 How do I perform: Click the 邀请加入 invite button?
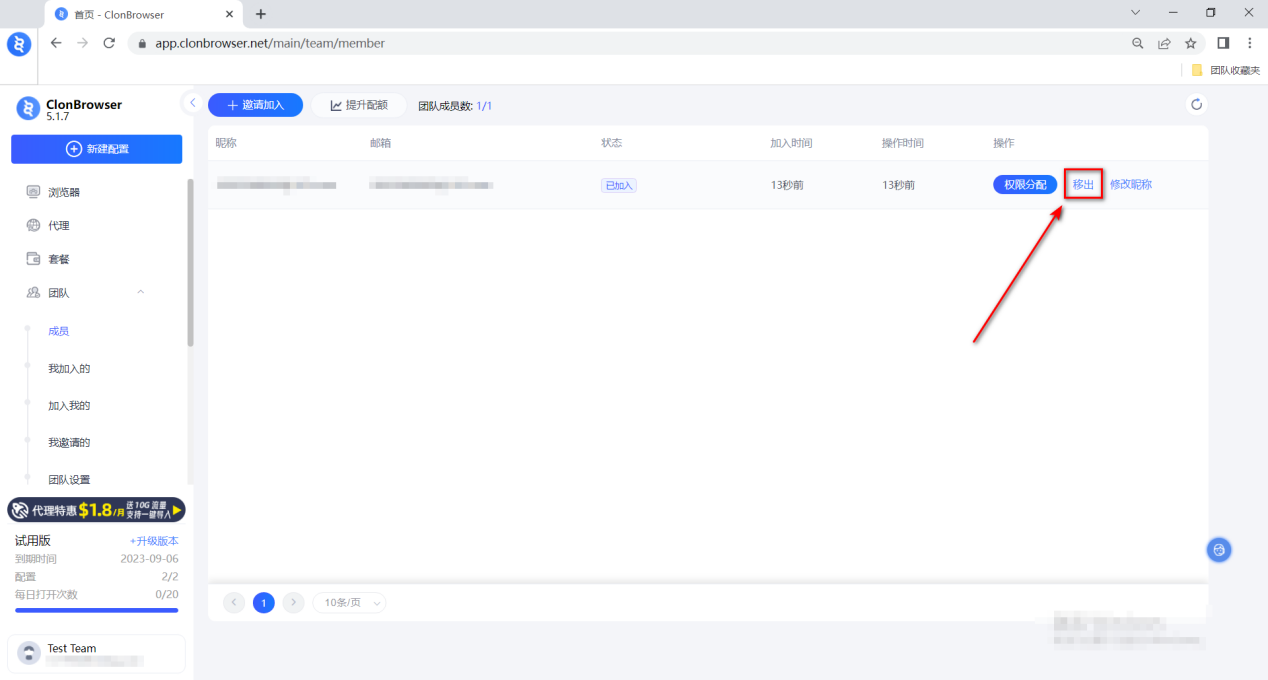(x=255, y=105)
